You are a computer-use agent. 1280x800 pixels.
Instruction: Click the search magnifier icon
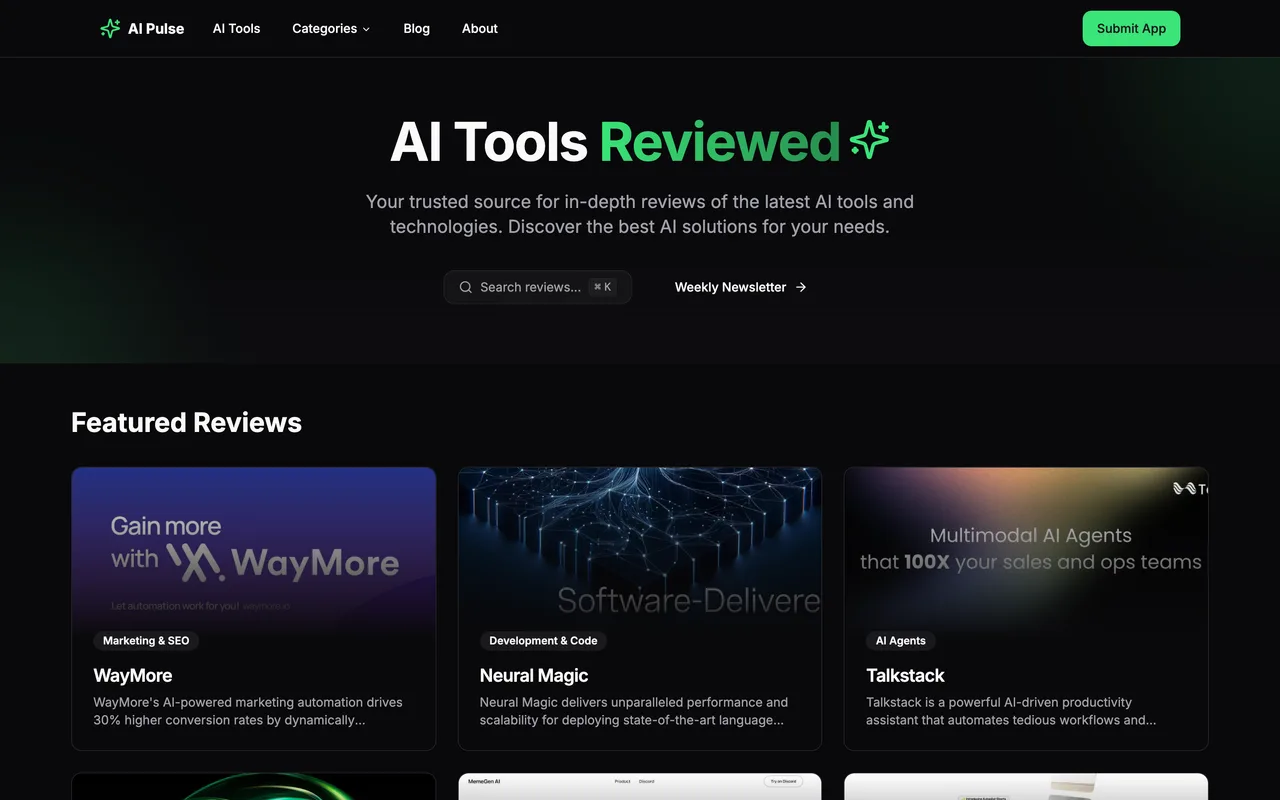(465, 287)
